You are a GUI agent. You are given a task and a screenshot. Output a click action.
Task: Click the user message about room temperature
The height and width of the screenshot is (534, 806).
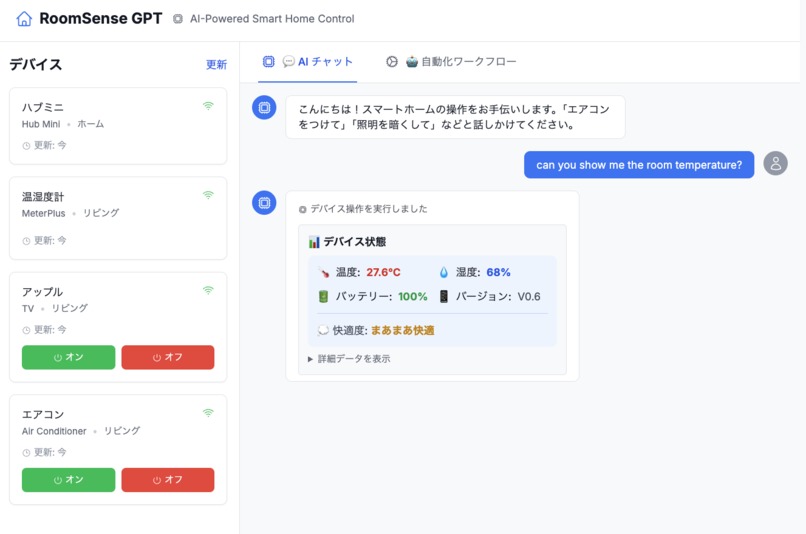pyautogui.click(x=639, y=165)
